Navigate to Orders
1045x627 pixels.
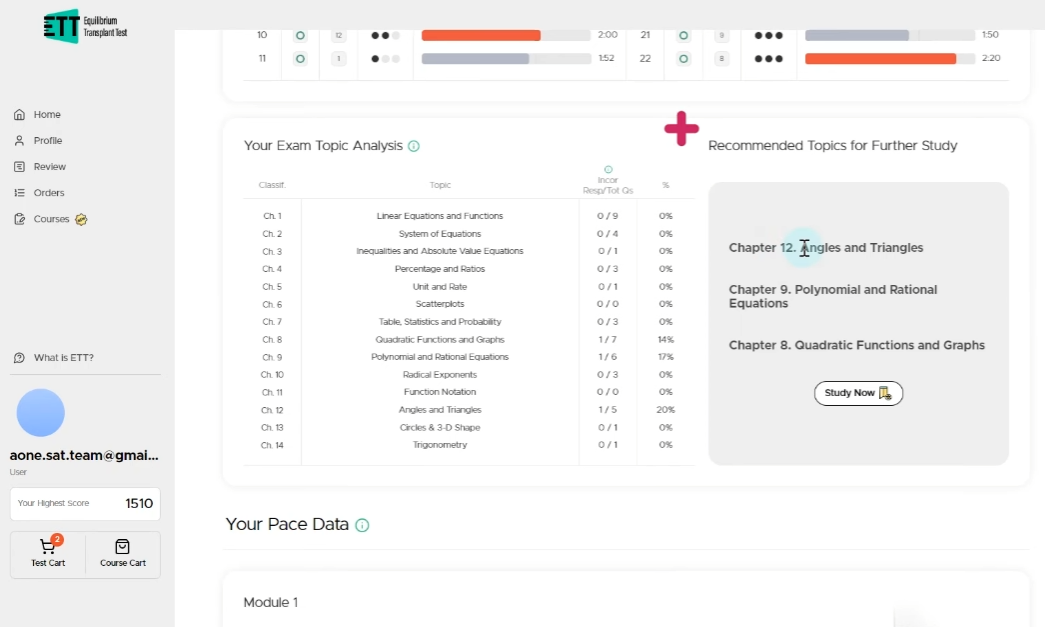click(x=48, y=193)
